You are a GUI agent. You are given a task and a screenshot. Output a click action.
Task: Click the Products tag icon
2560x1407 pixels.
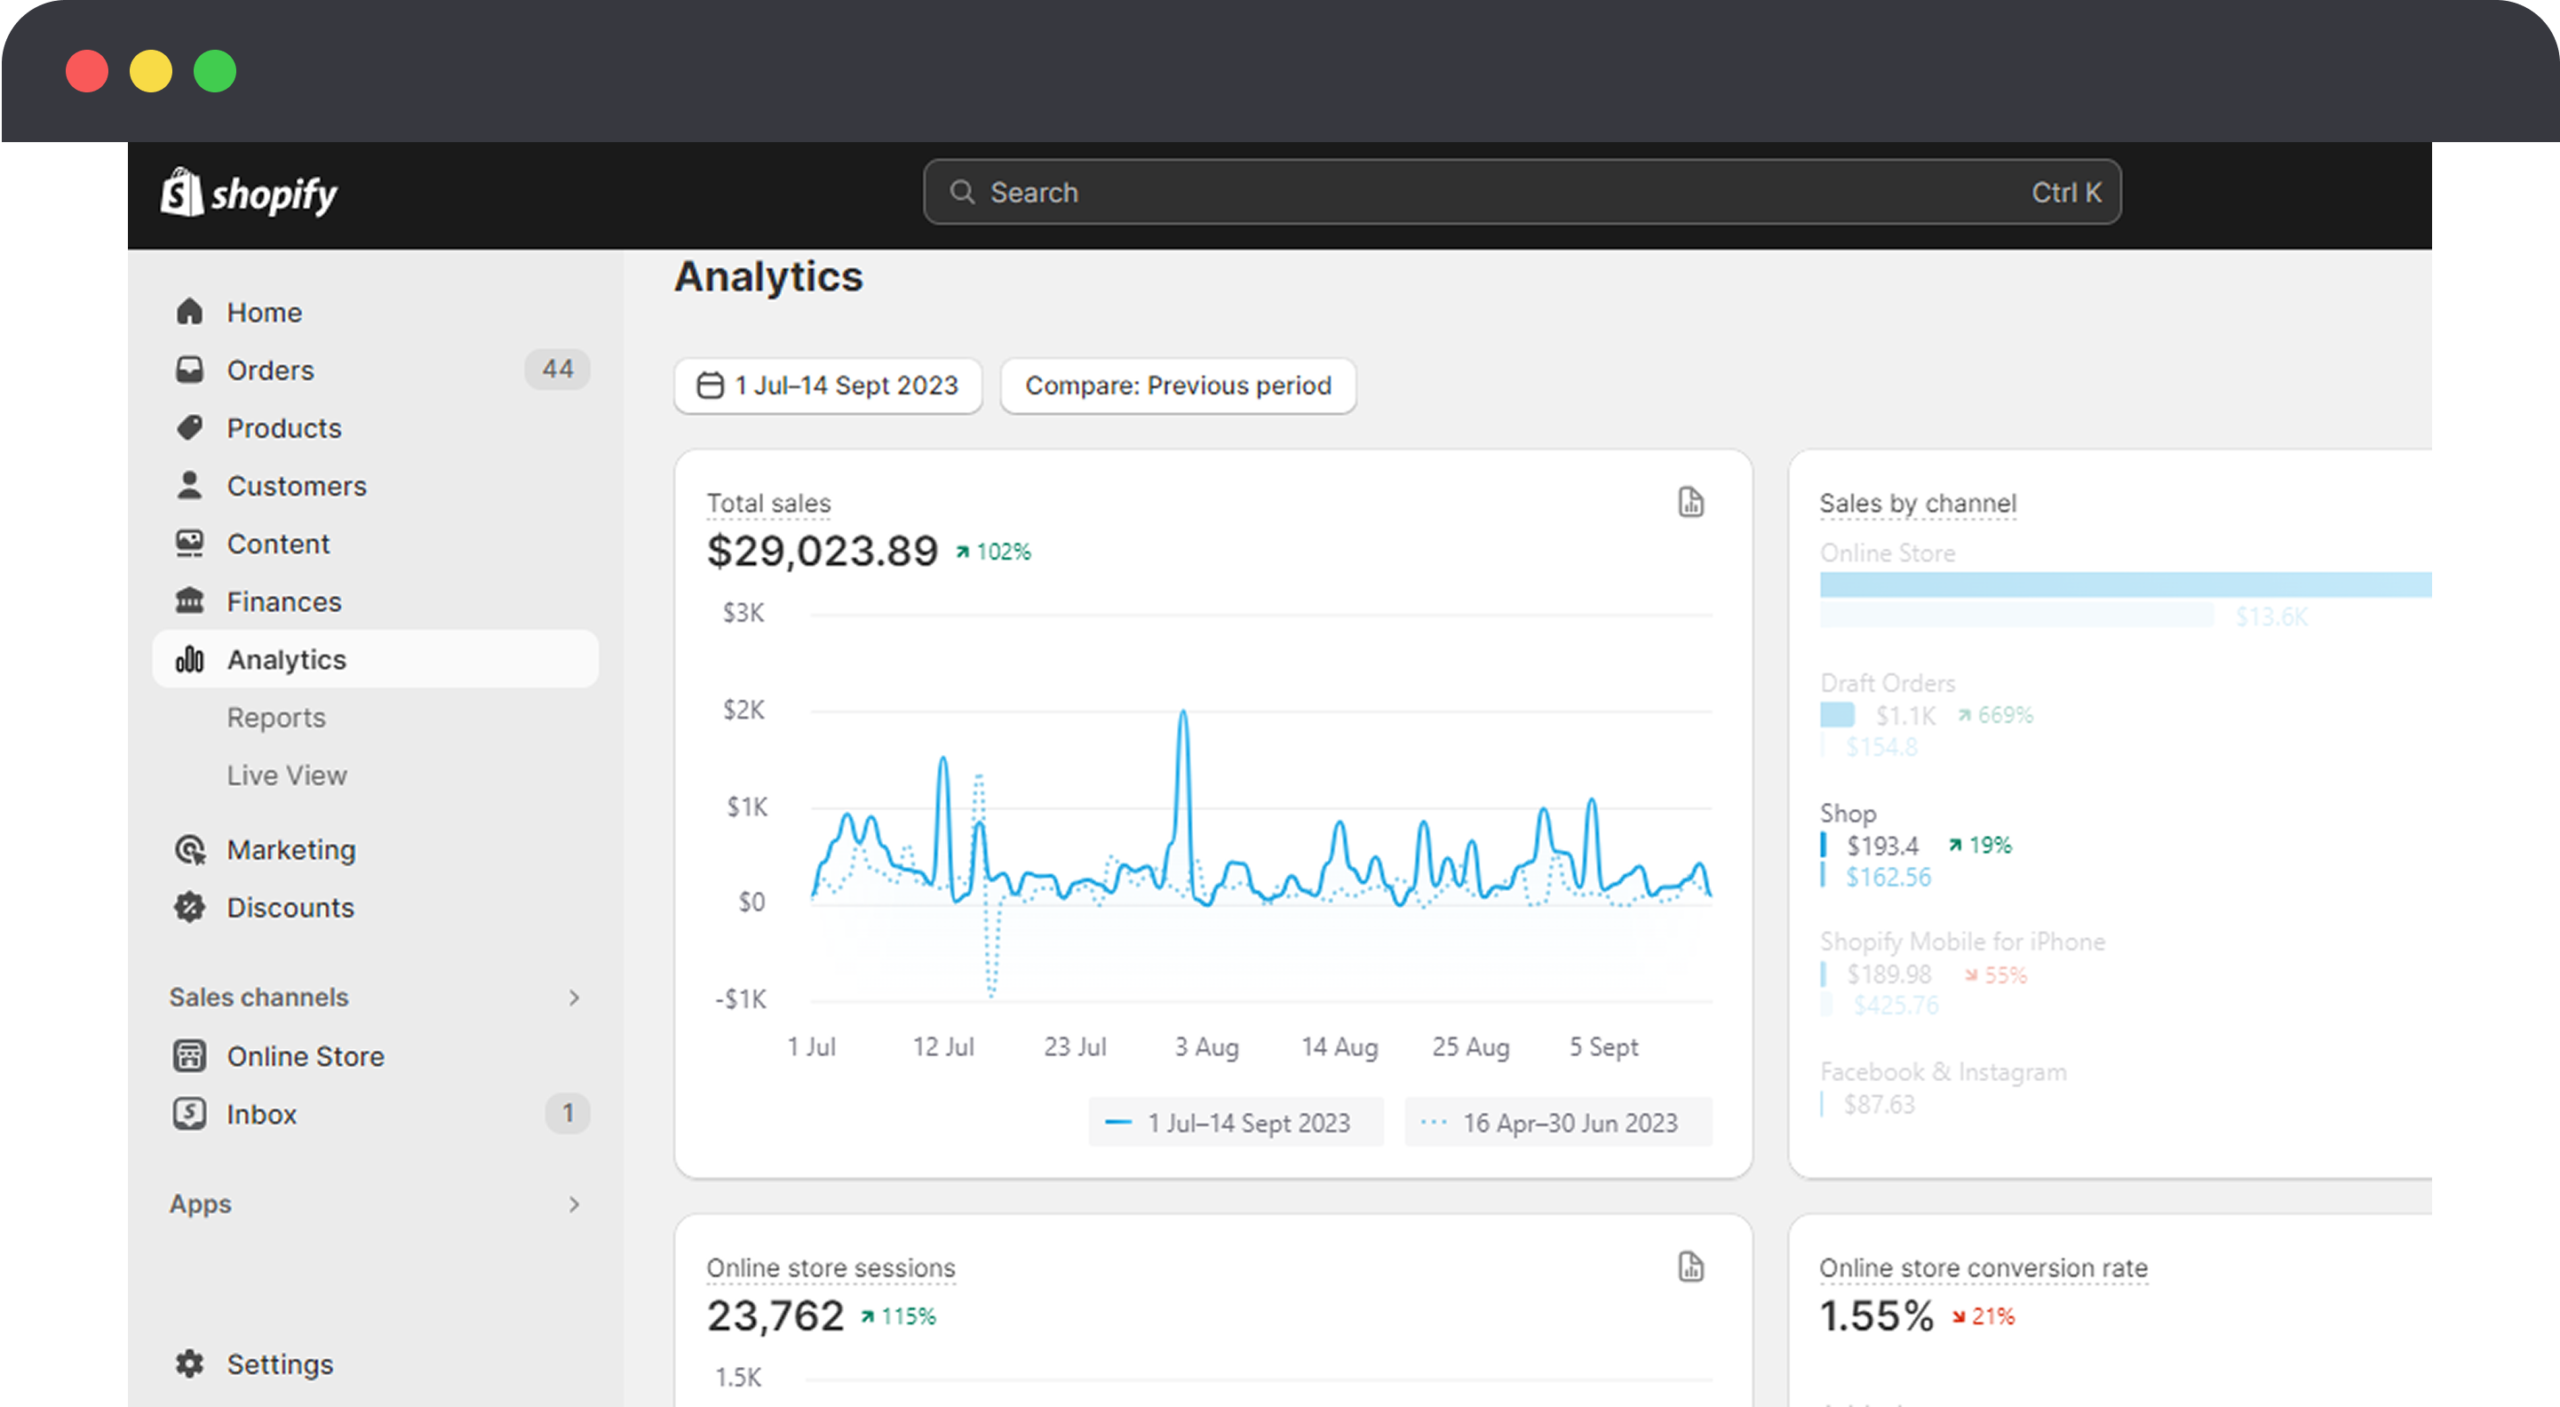(189, 428)
